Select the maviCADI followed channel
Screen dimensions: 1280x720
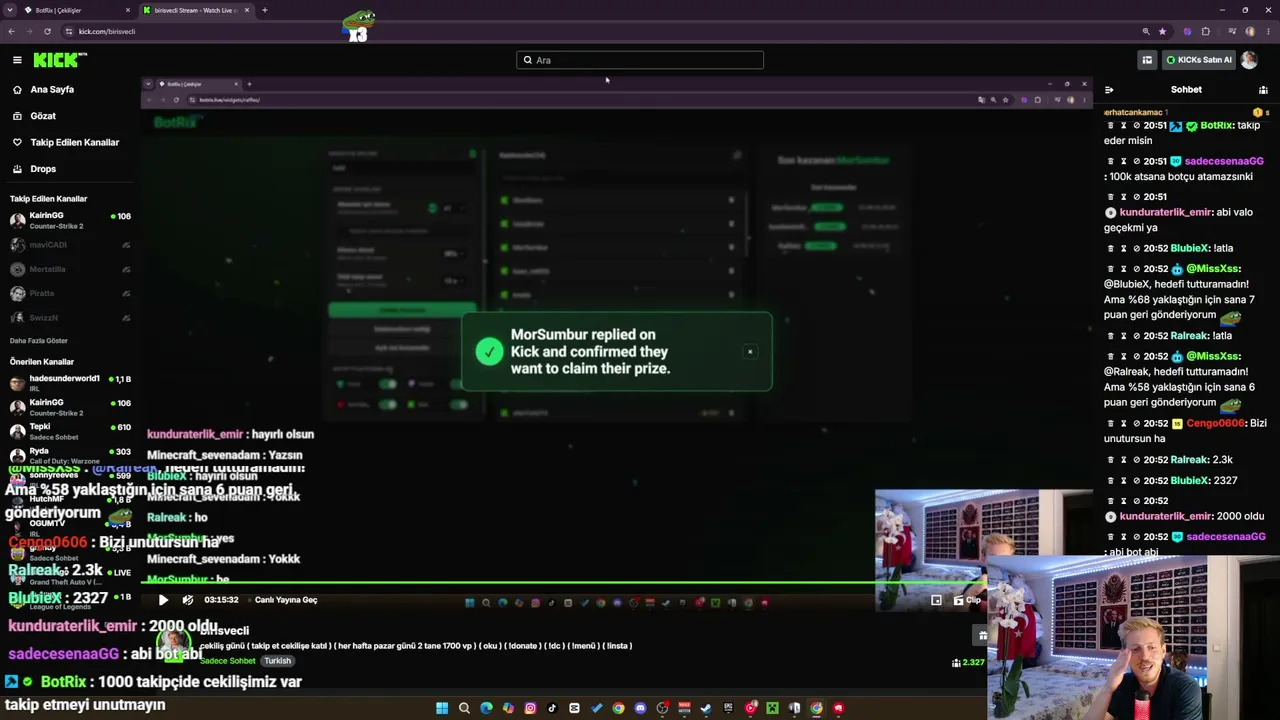(70, 245)
